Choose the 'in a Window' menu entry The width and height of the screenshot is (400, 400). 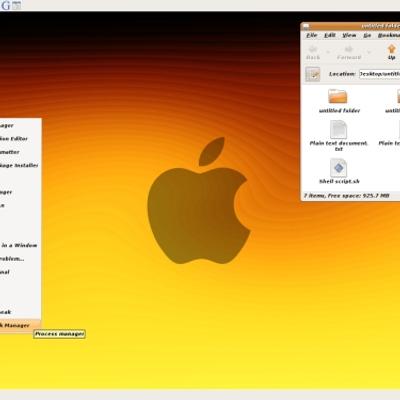pyautogui.click(x=20, y=245)
